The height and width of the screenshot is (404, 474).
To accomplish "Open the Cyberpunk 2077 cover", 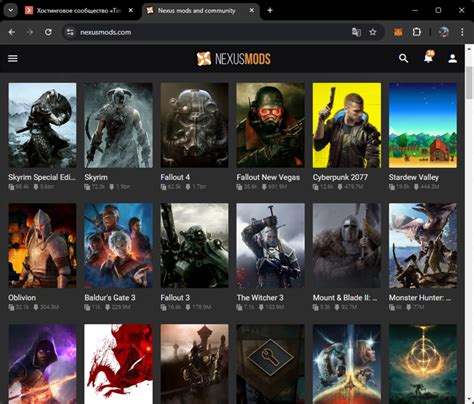I will coord(347,125).
